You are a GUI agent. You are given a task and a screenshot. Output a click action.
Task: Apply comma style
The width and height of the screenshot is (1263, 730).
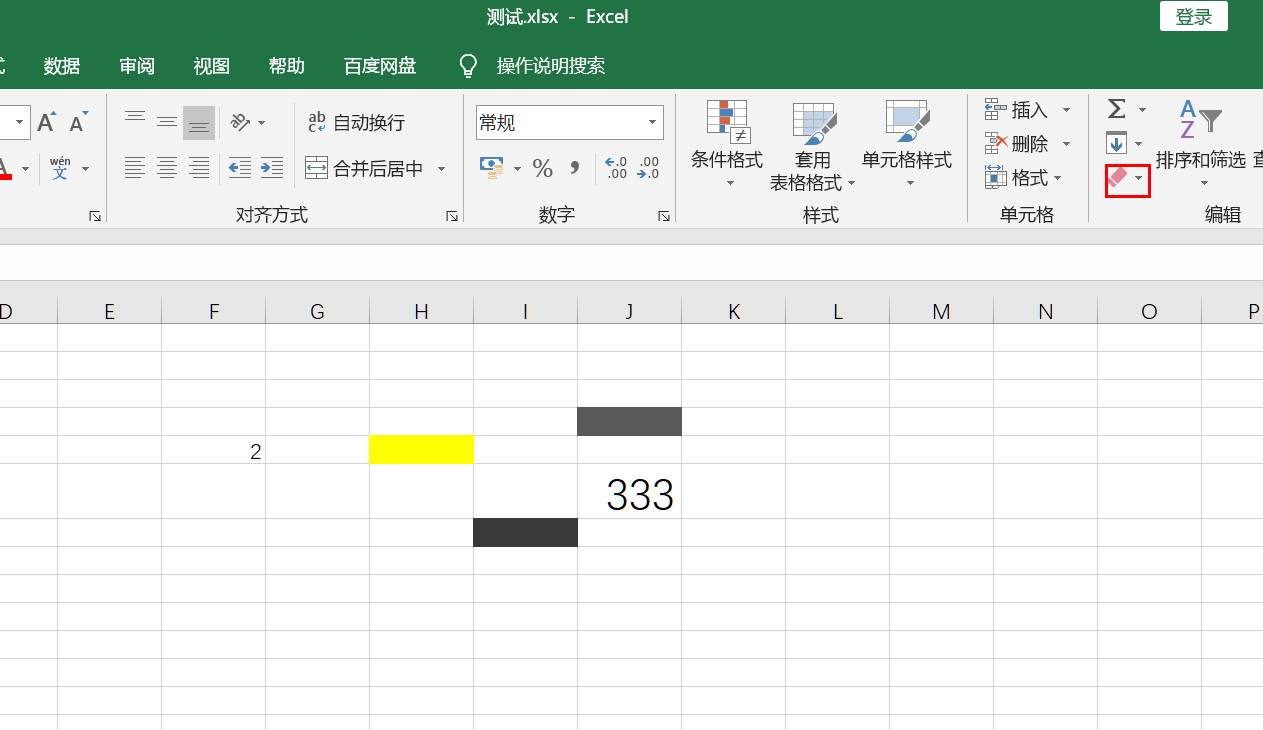(x=575, y=168)
